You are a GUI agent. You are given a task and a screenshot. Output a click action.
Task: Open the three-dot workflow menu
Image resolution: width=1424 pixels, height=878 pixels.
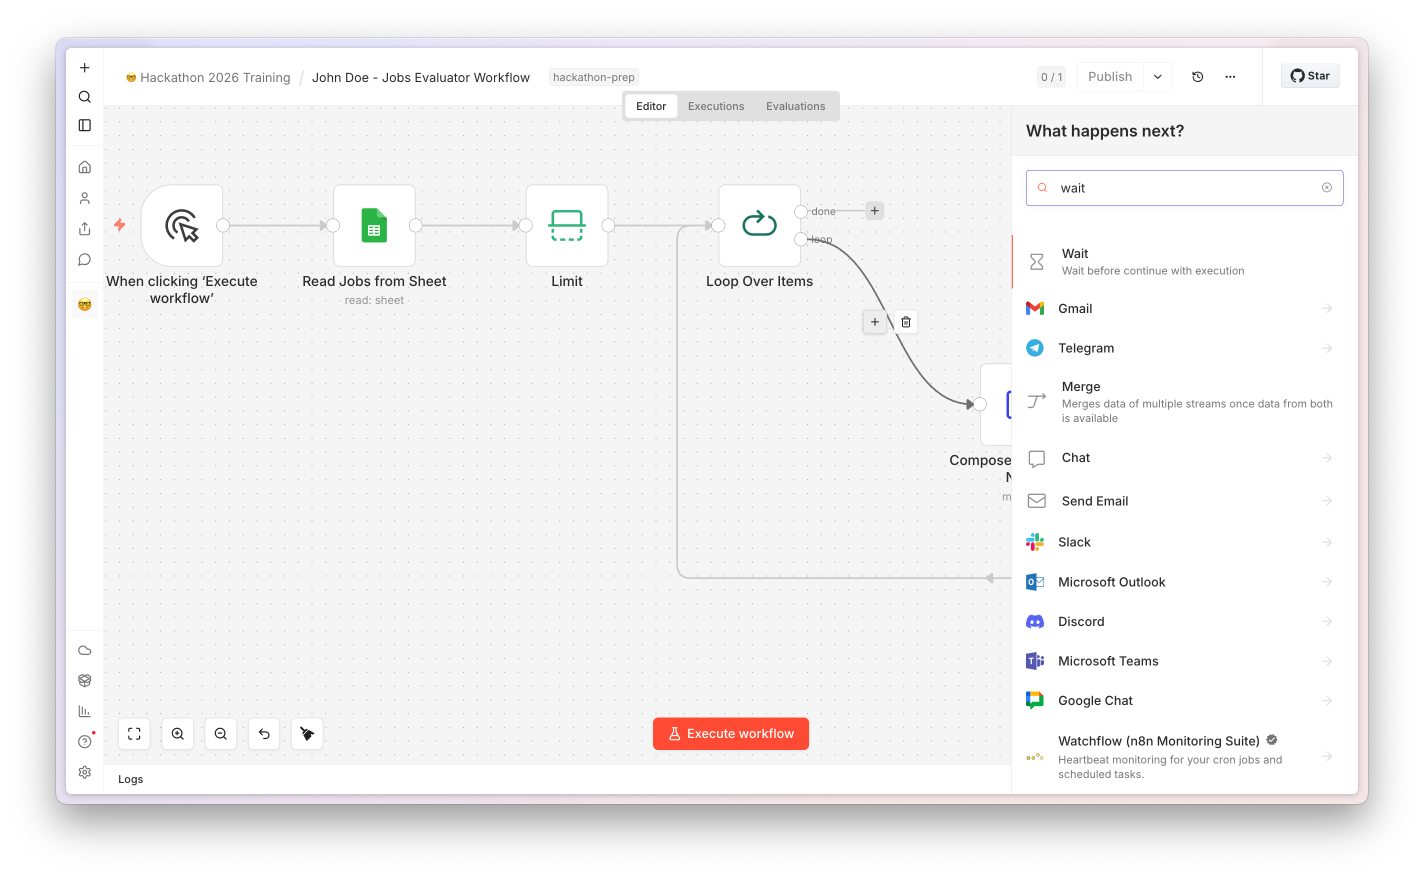coord(1230,77)
